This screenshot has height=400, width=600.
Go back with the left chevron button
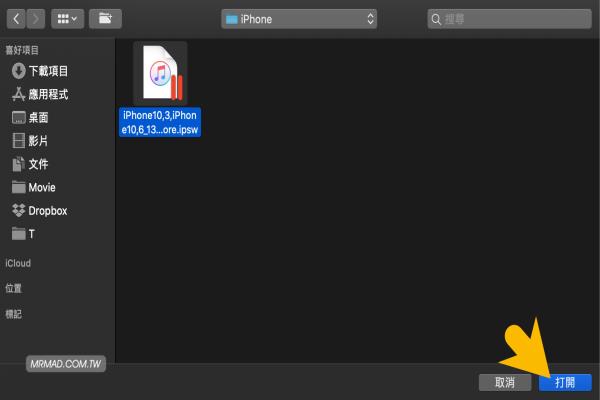click(x=16, y=19)
